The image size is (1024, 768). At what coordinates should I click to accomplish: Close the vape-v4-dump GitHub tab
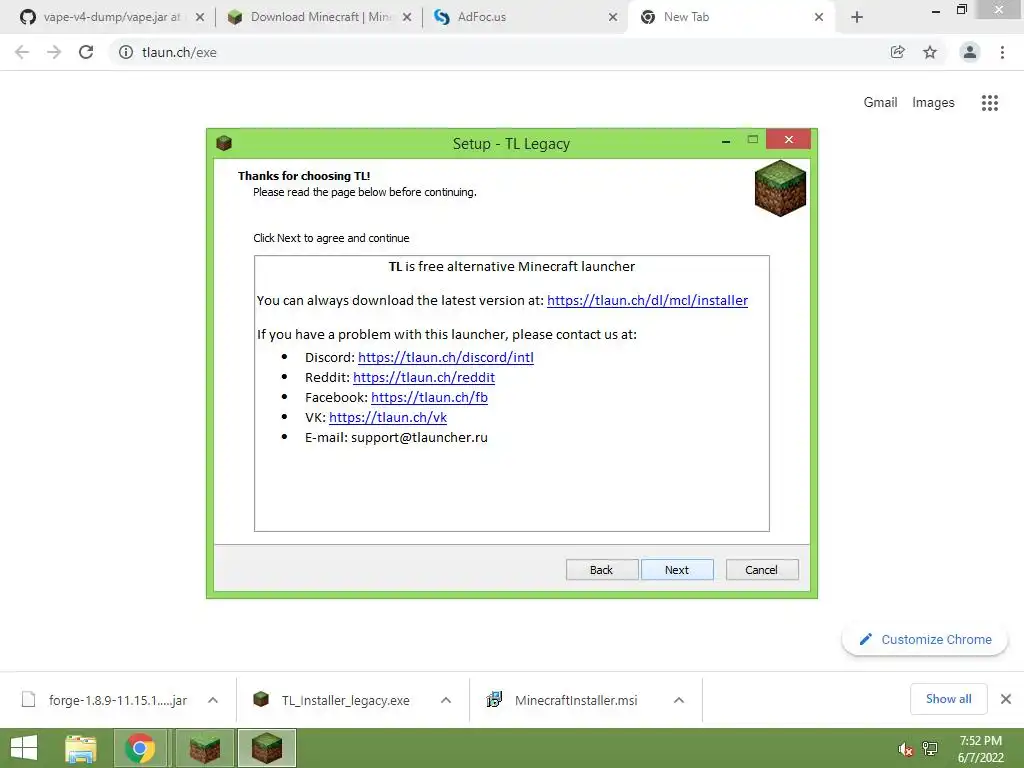(200, 17)
